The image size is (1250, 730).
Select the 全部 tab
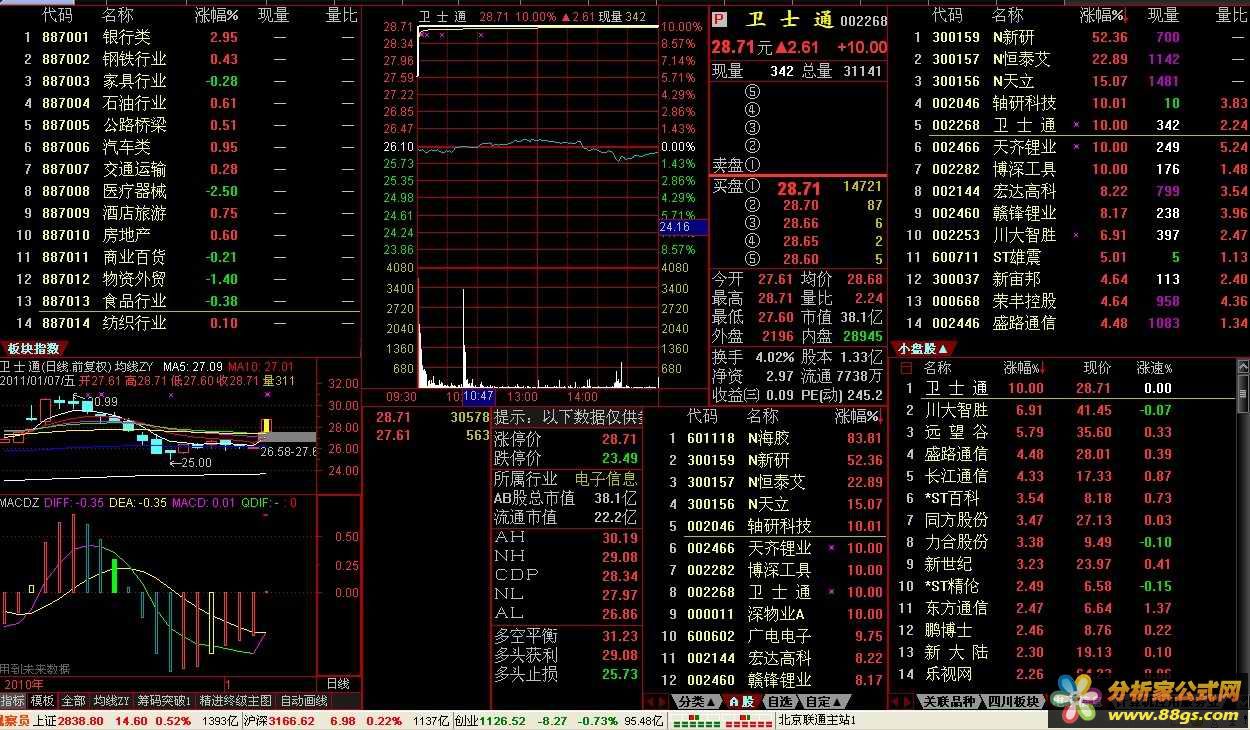click(73, 701)
